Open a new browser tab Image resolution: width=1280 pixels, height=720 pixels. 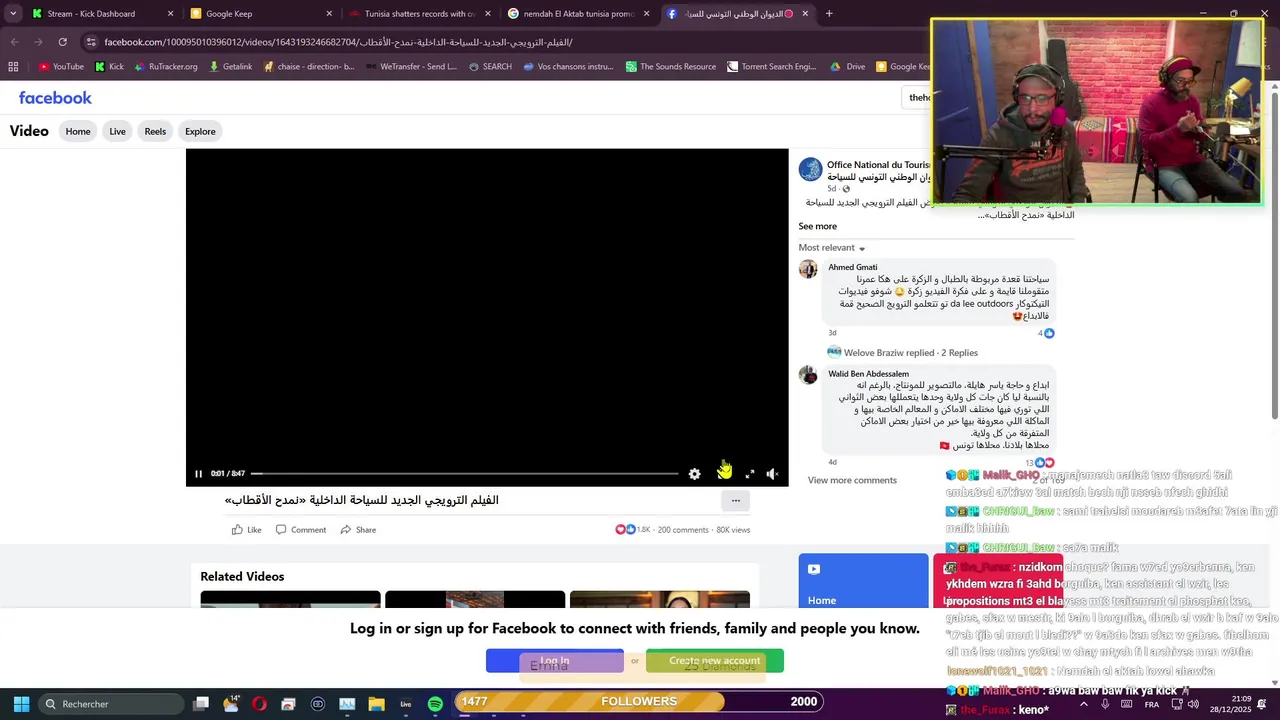(829, 14)
